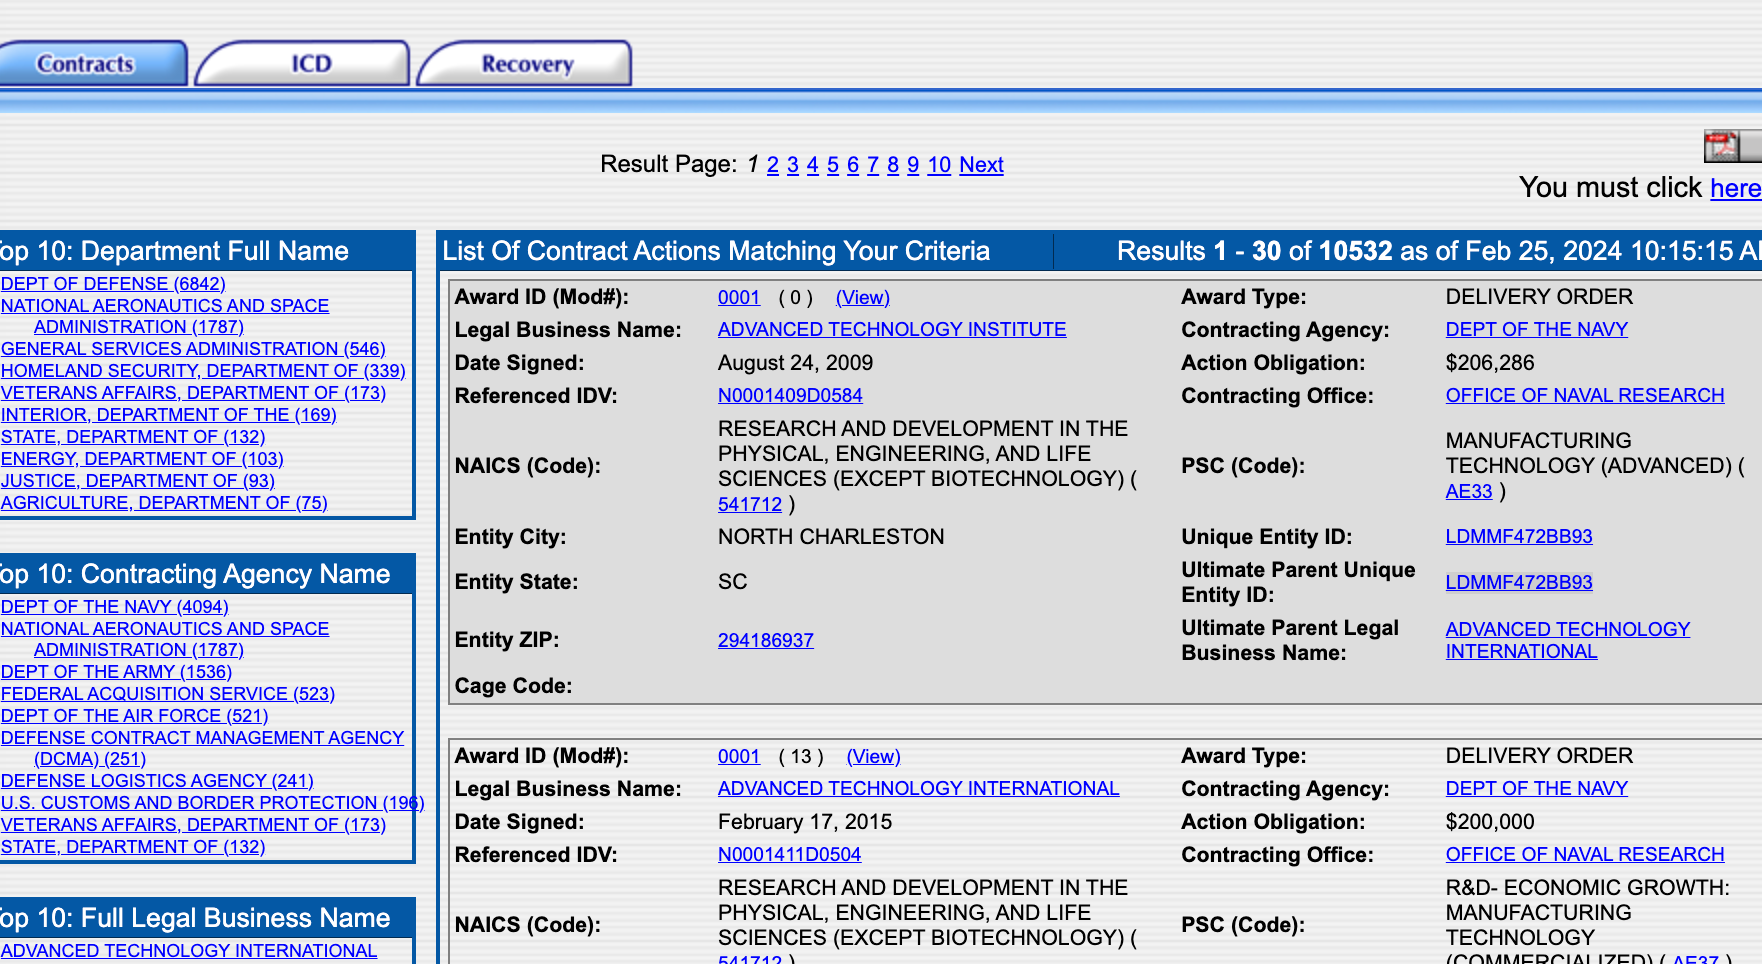
Task: Go to result page 2
Action: 773,165
